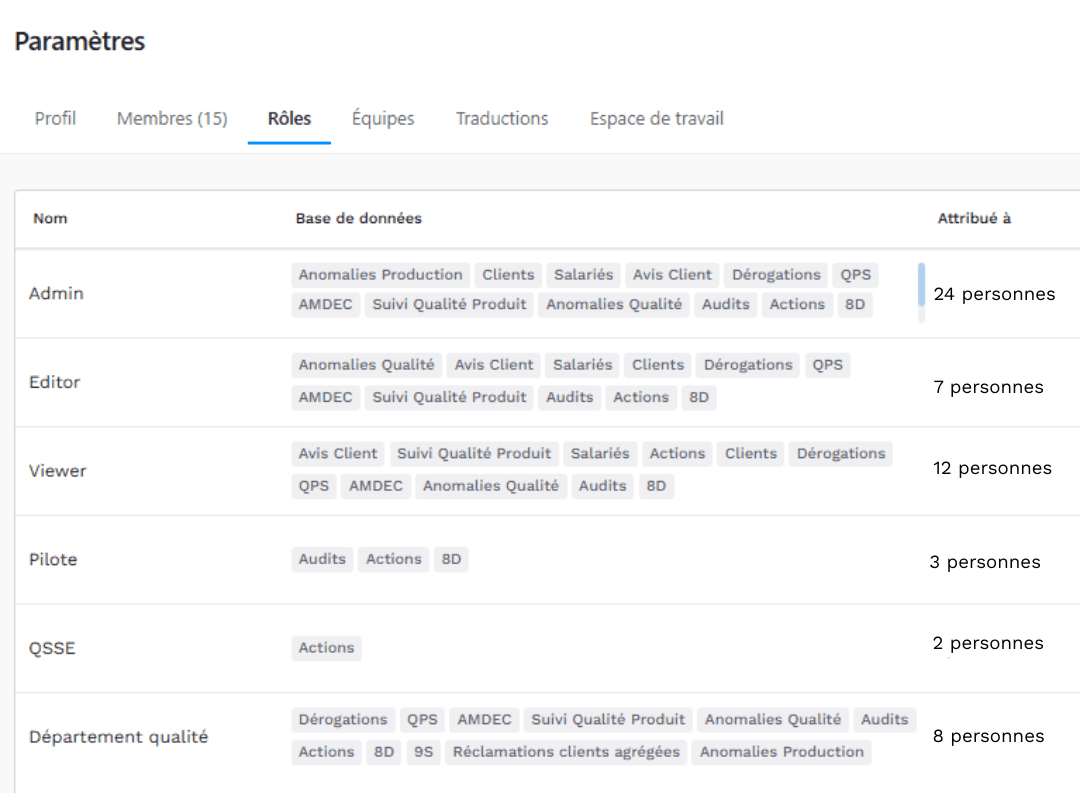Click the Paramètres page title
Screen dimensions: 1080x811
(x=80, y=41)
